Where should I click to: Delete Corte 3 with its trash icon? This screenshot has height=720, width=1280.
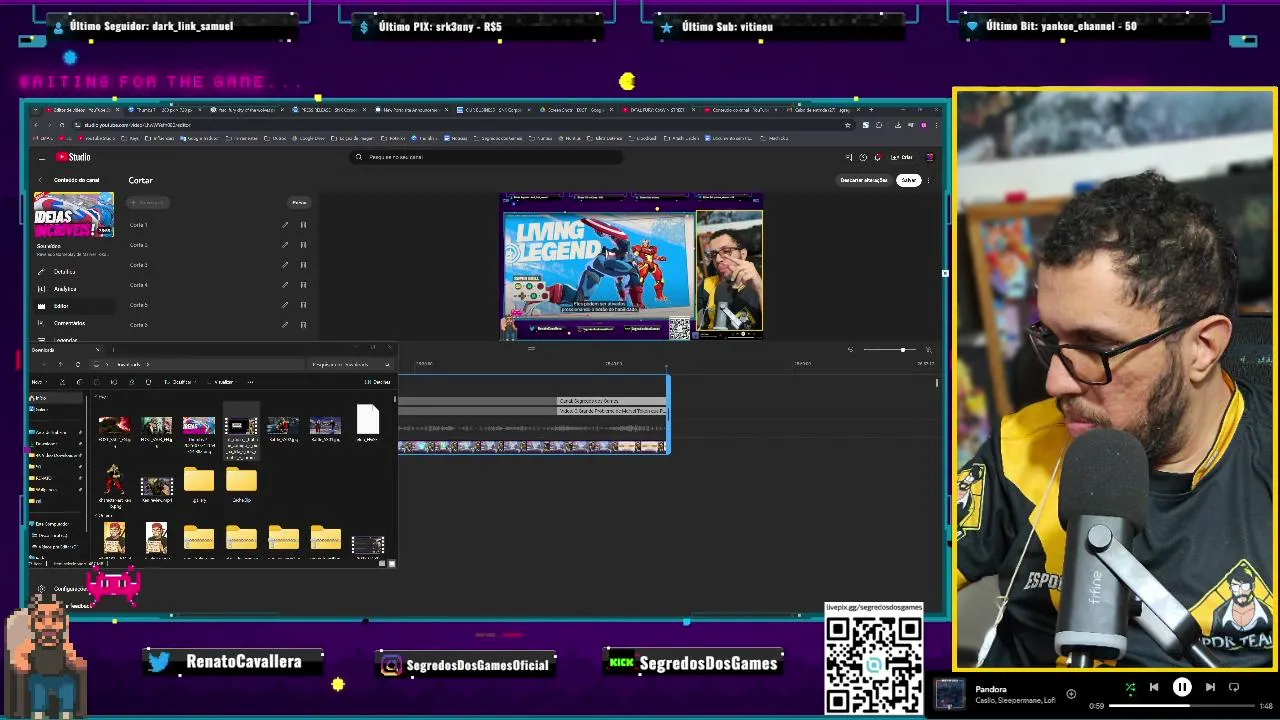pyautogui.click(x=303, y=265)
